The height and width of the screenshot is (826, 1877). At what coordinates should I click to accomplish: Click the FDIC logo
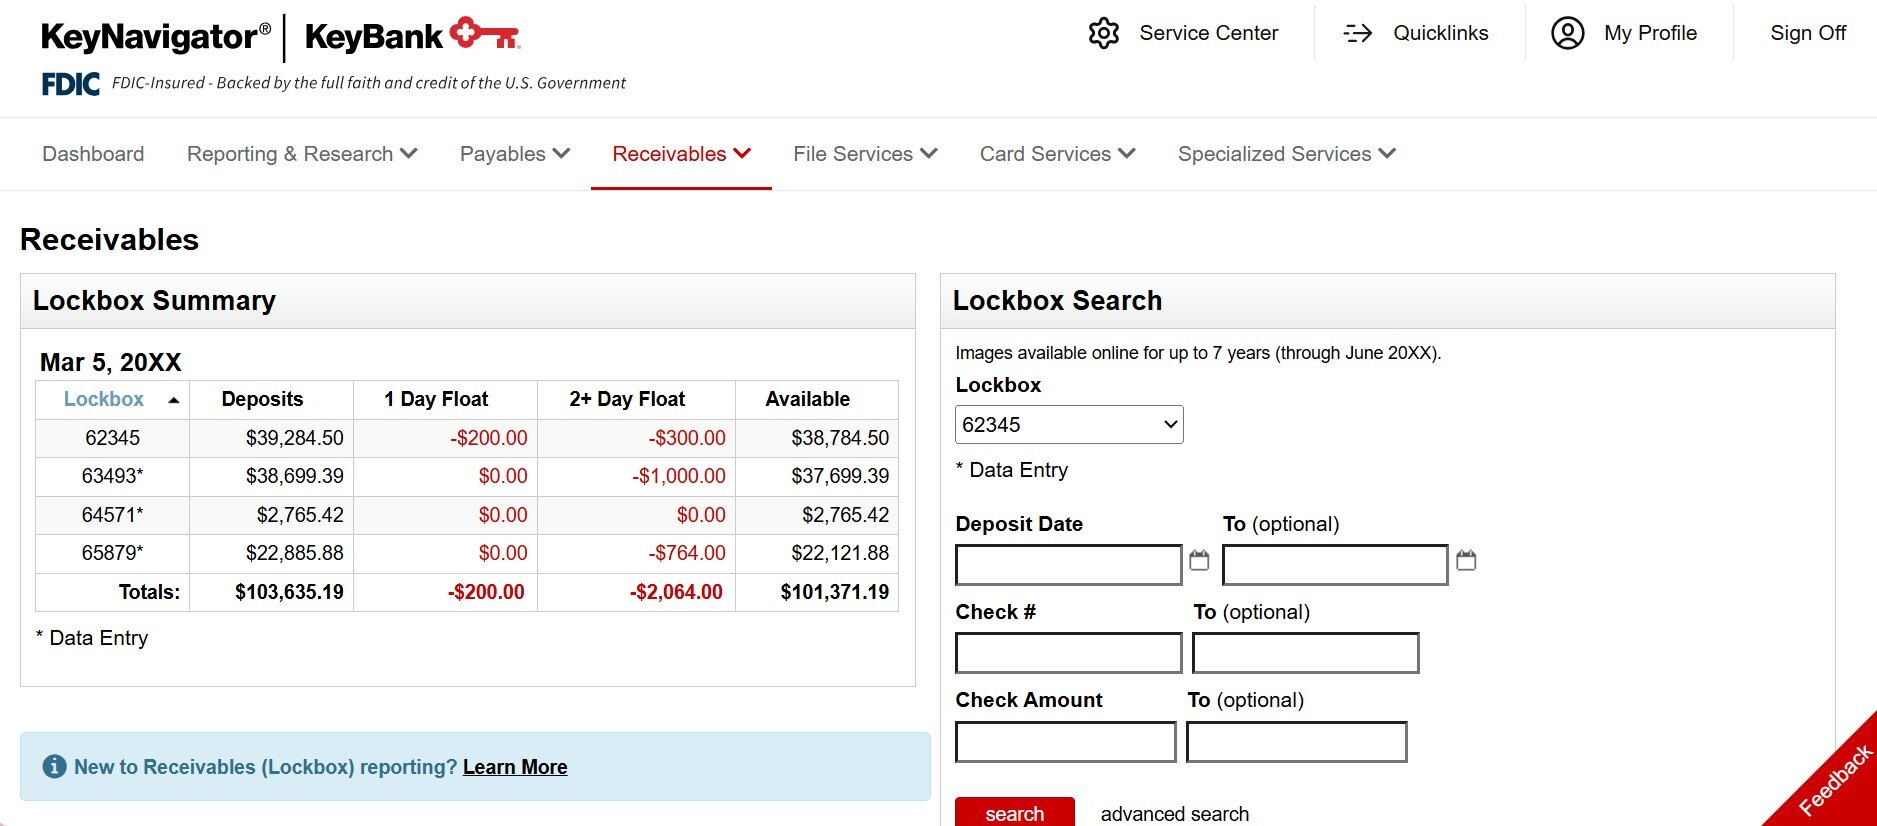pyautogui.click(x=70, y=84)
